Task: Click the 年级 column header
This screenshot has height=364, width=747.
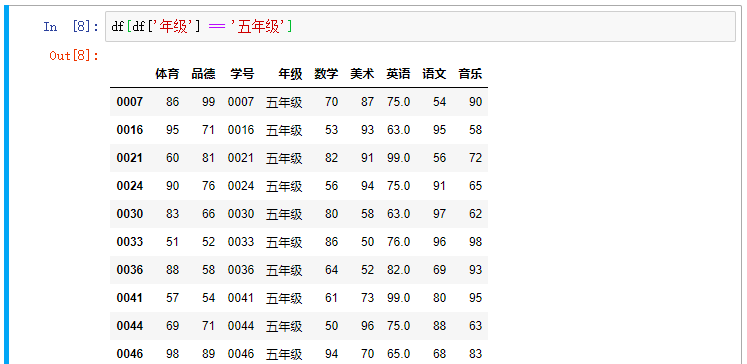Action: [x=291, y=74]
